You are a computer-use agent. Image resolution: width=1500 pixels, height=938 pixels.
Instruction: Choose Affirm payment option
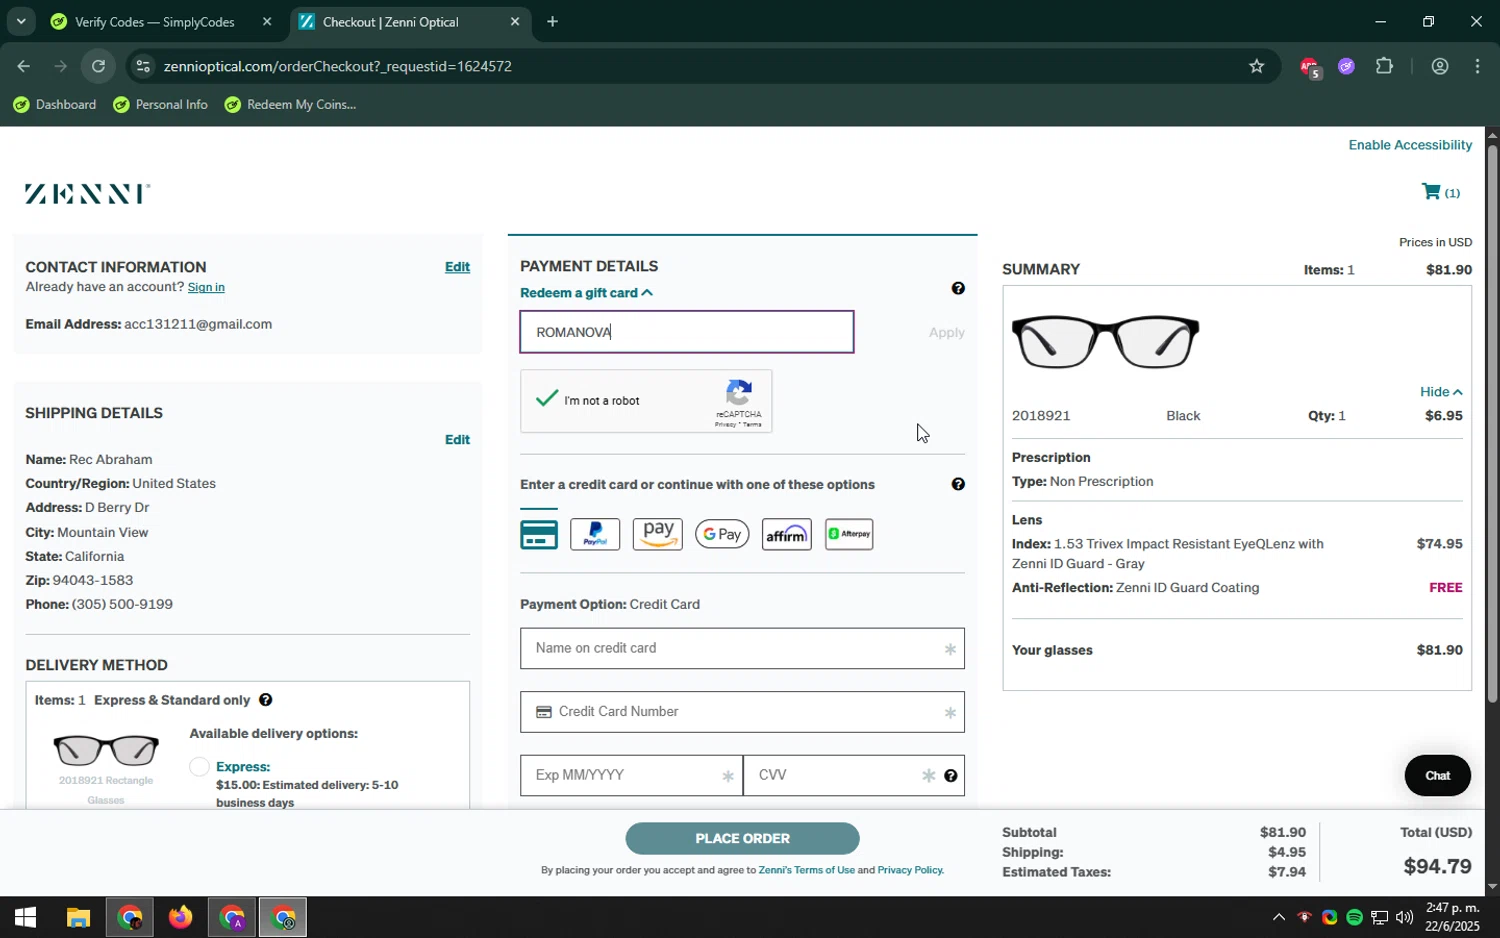pyautogui.click(x=786, y=535)
